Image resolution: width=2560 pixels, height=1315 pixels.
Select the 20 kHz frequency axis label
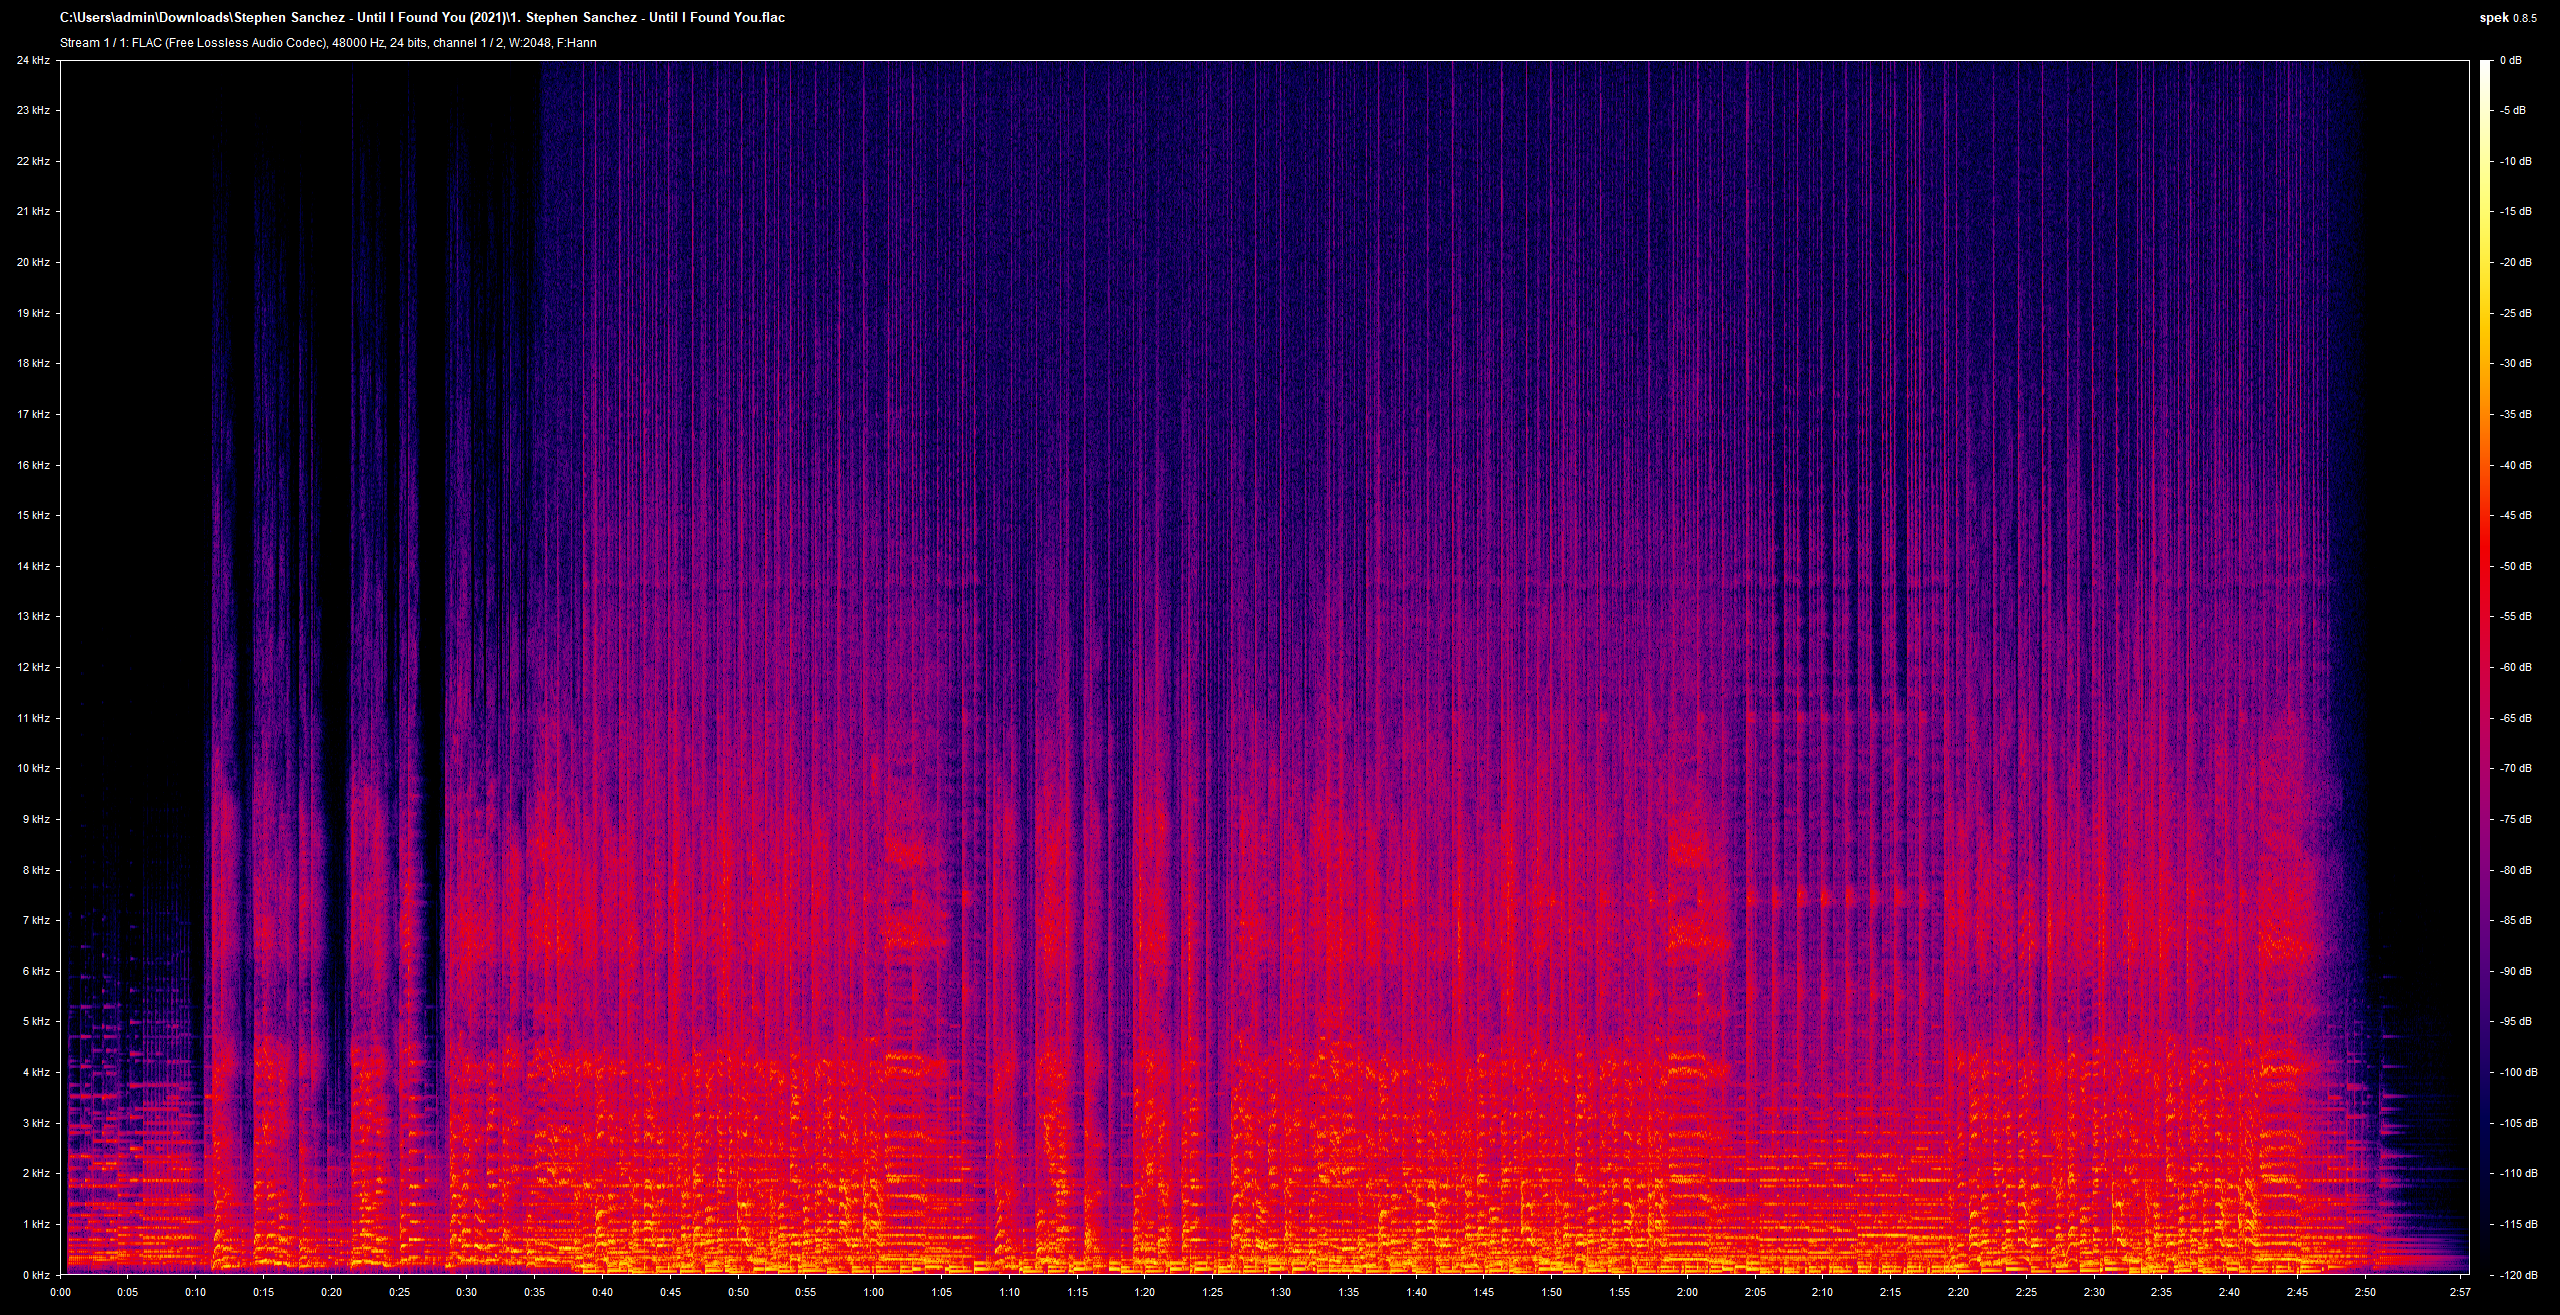33,262
